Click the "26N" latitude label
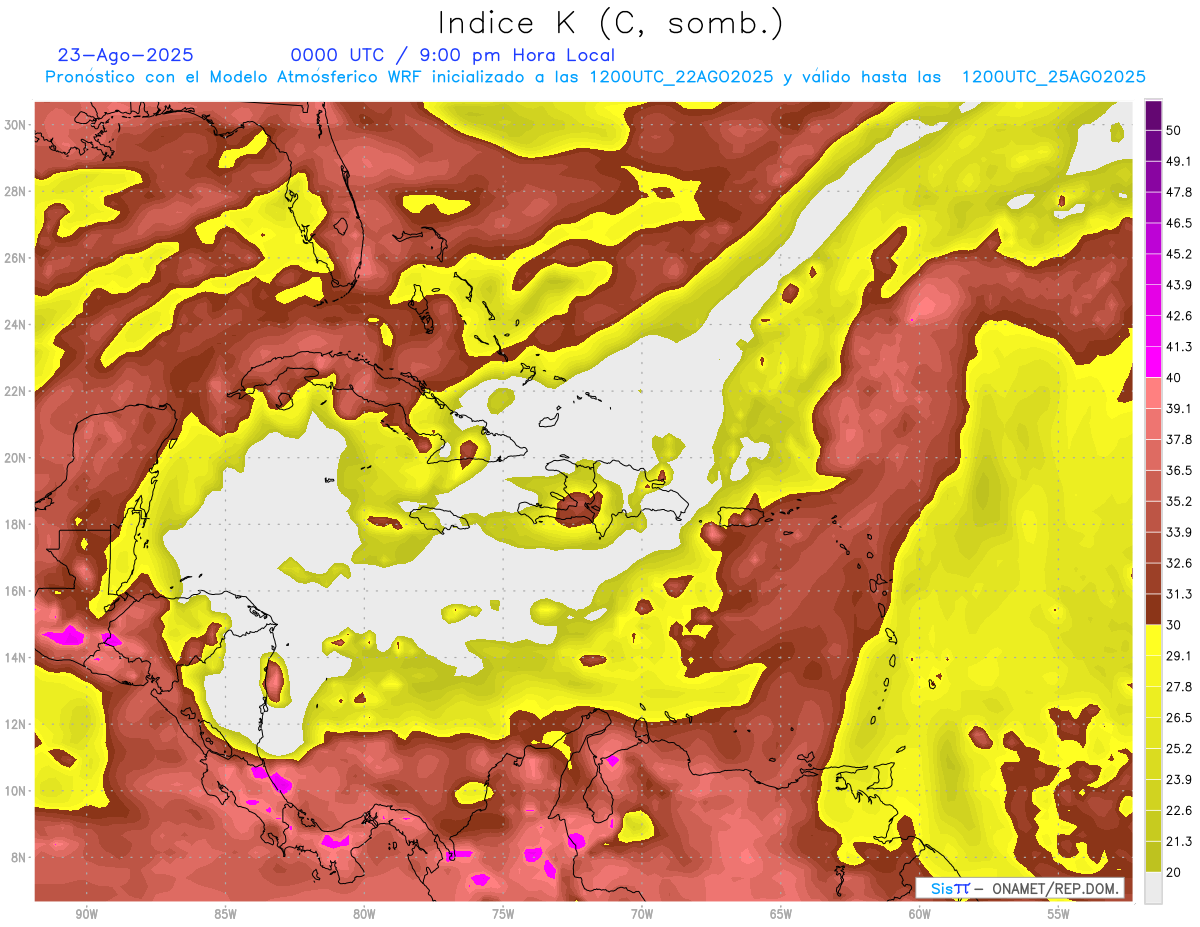 tap(17, 258)
